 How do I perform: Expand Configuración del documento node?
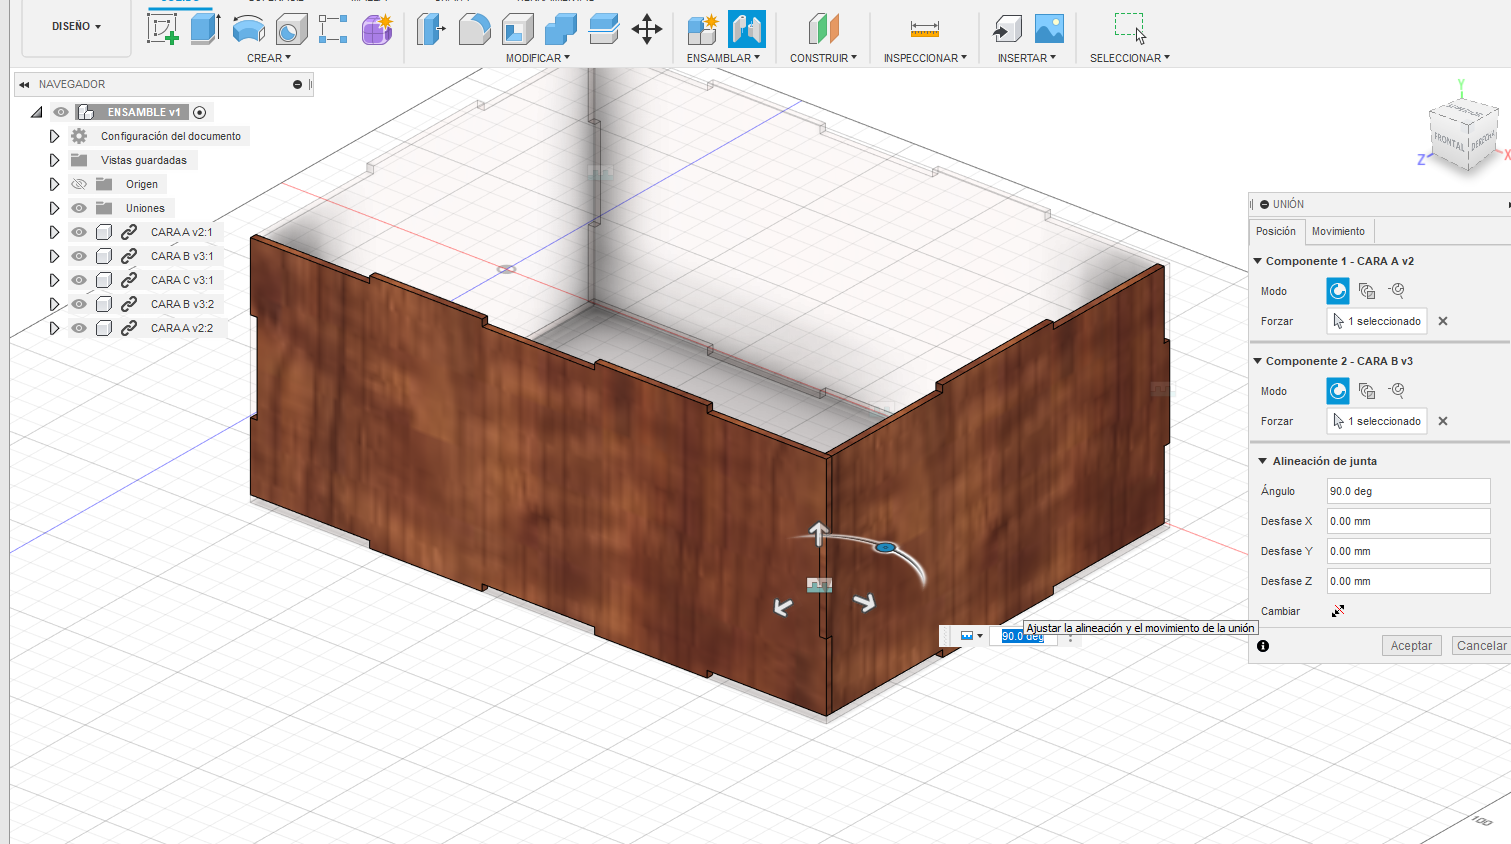coord(54,136)
